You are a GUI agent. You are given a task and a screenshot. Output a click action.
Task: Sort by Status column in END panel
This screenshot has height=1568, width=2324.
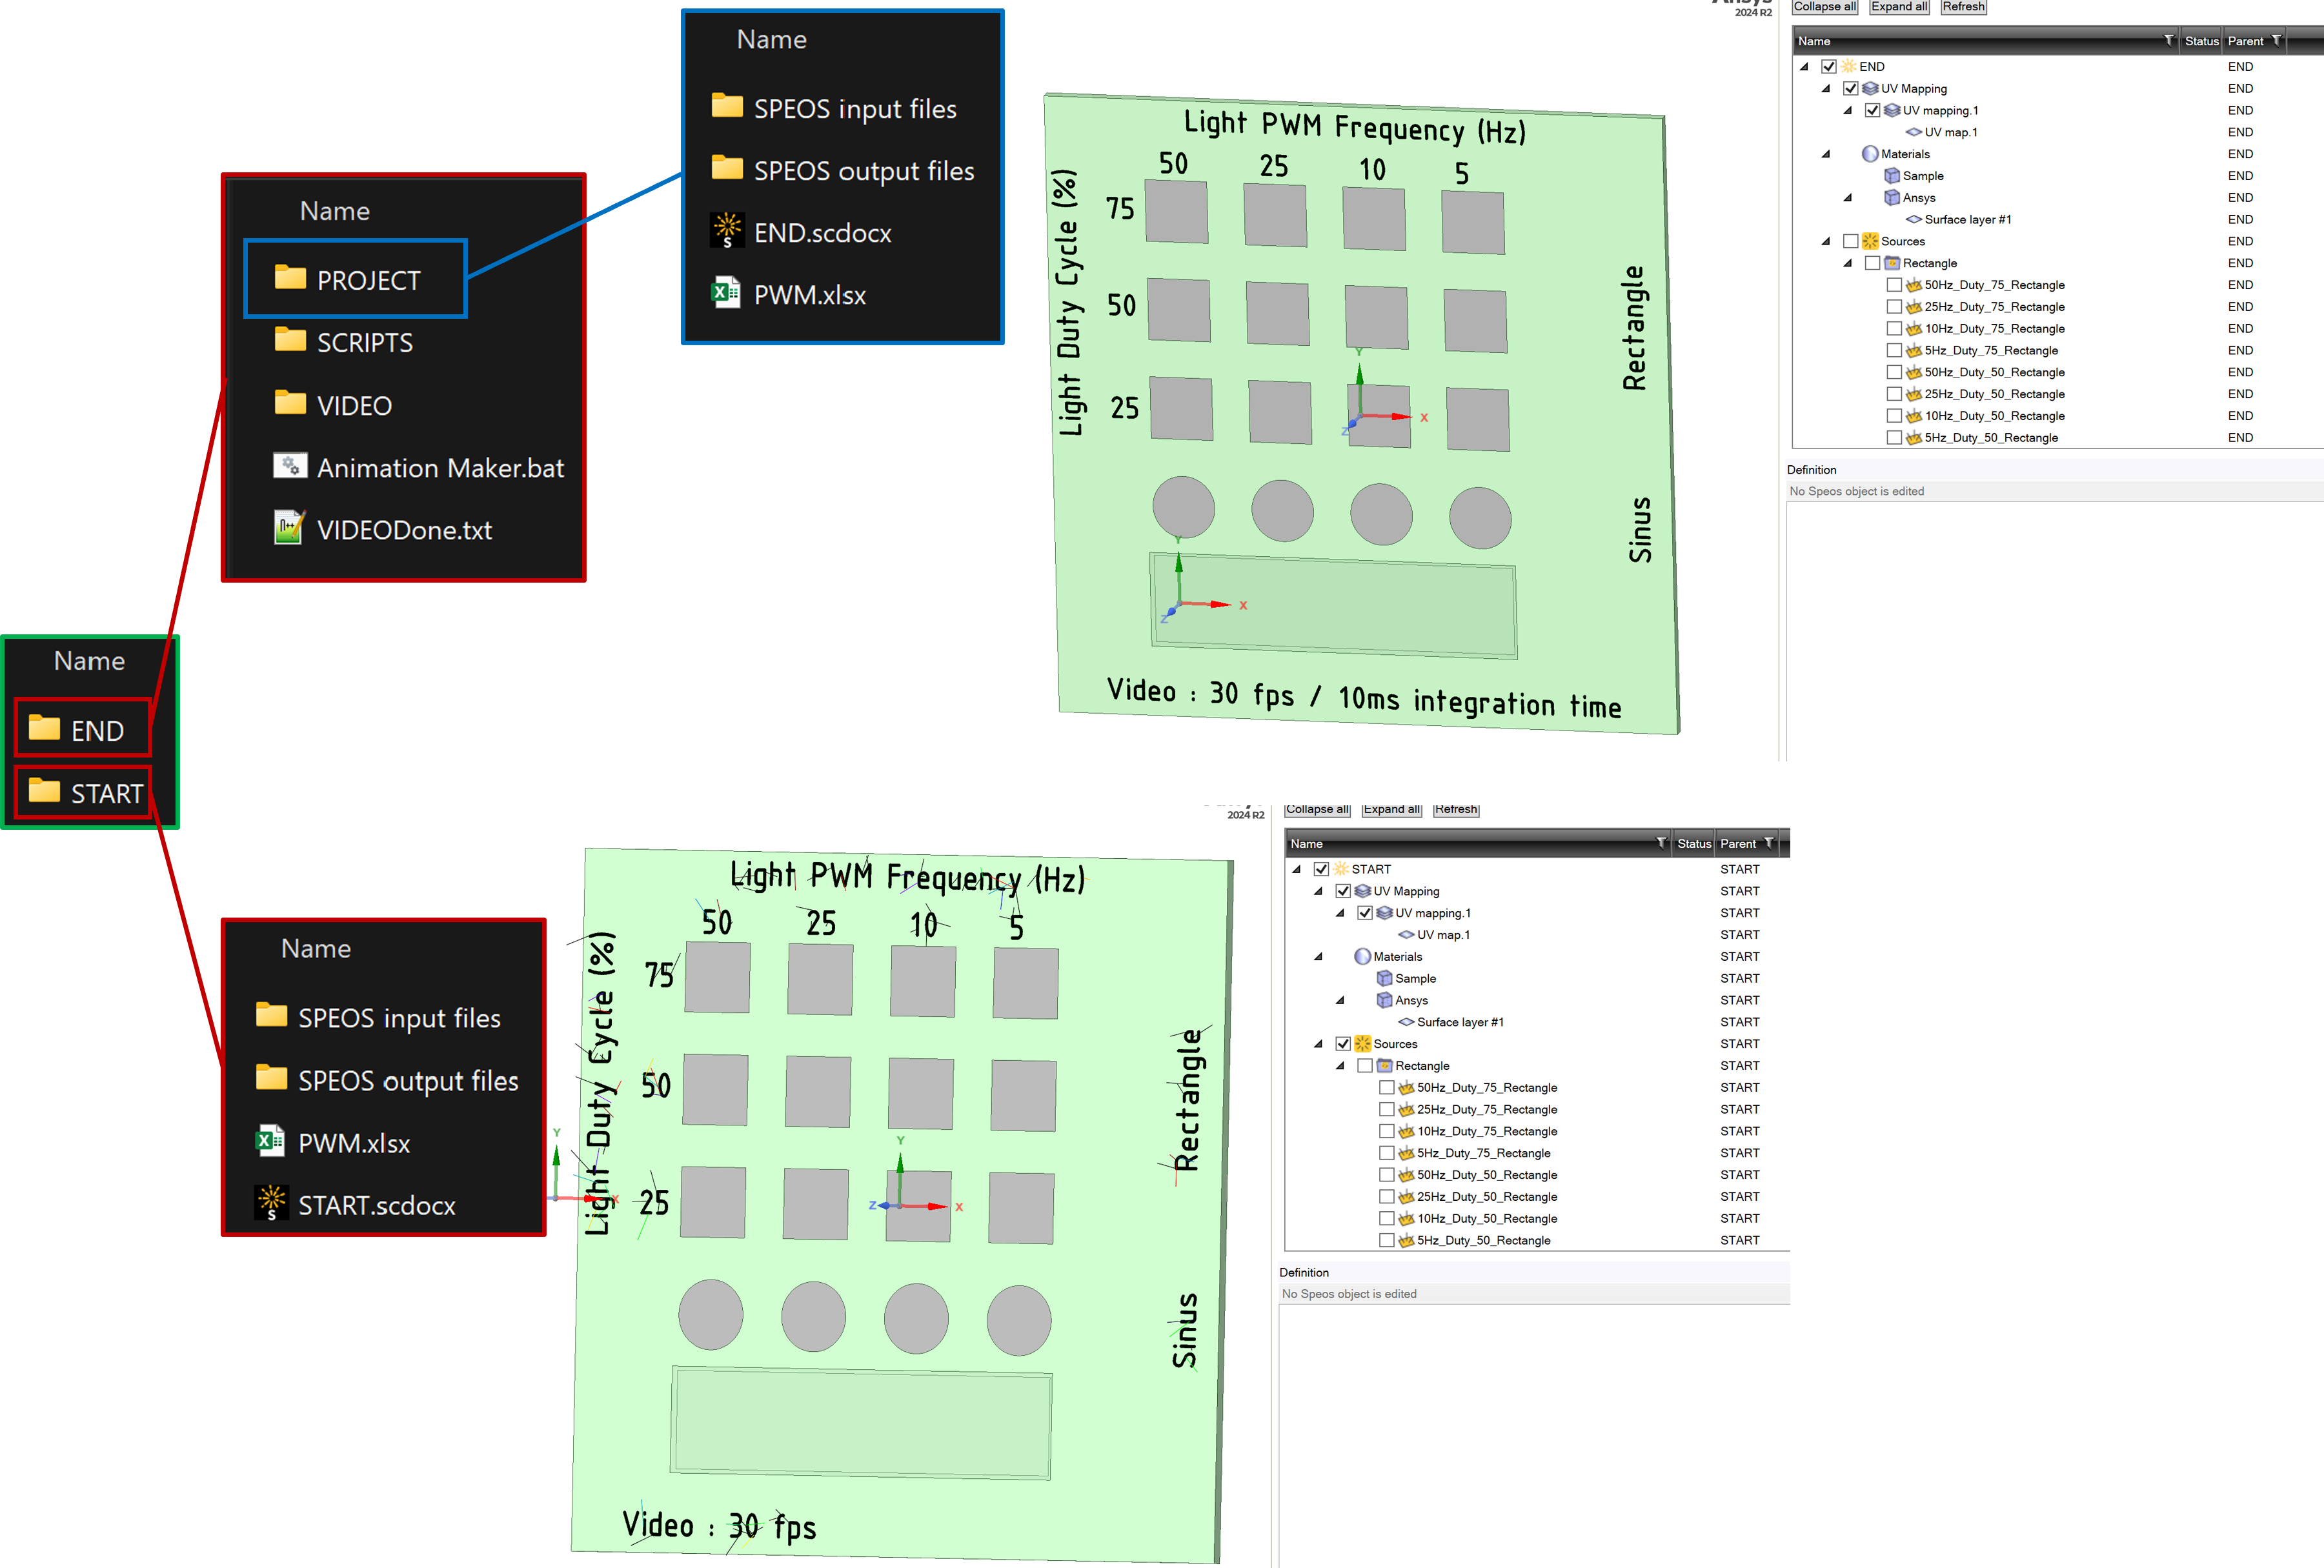click(x=2201, y=41)
